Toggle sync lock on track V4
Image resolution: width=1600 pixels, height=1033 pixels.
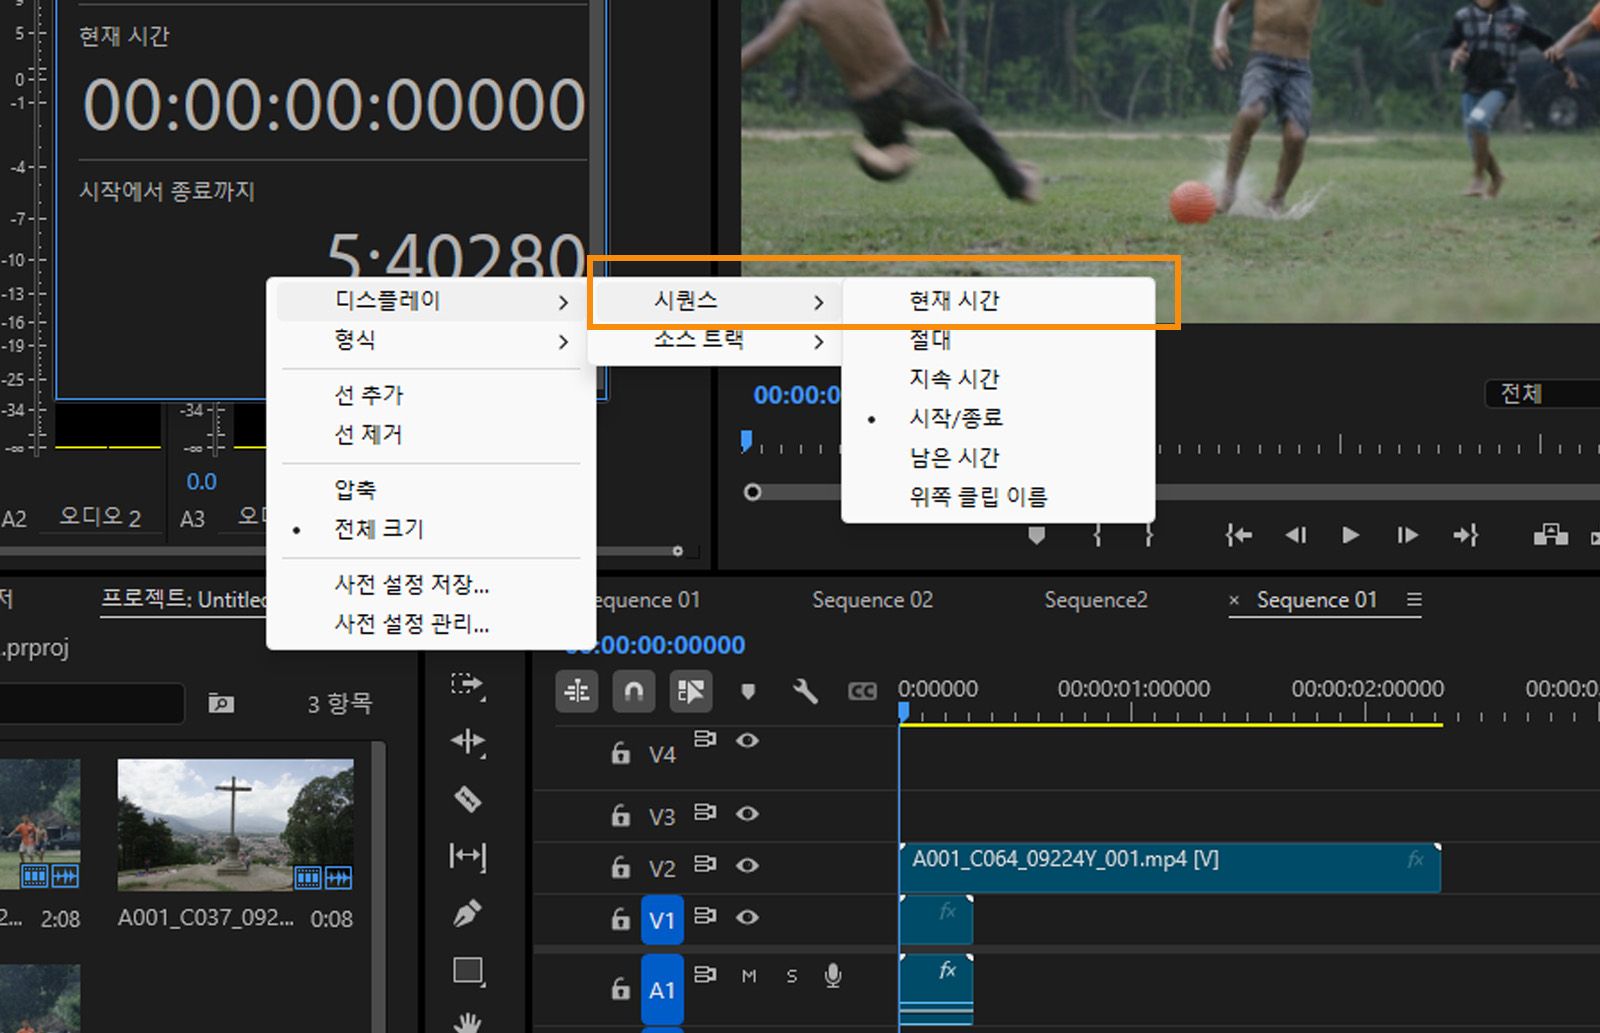click(x=705, y=740)
